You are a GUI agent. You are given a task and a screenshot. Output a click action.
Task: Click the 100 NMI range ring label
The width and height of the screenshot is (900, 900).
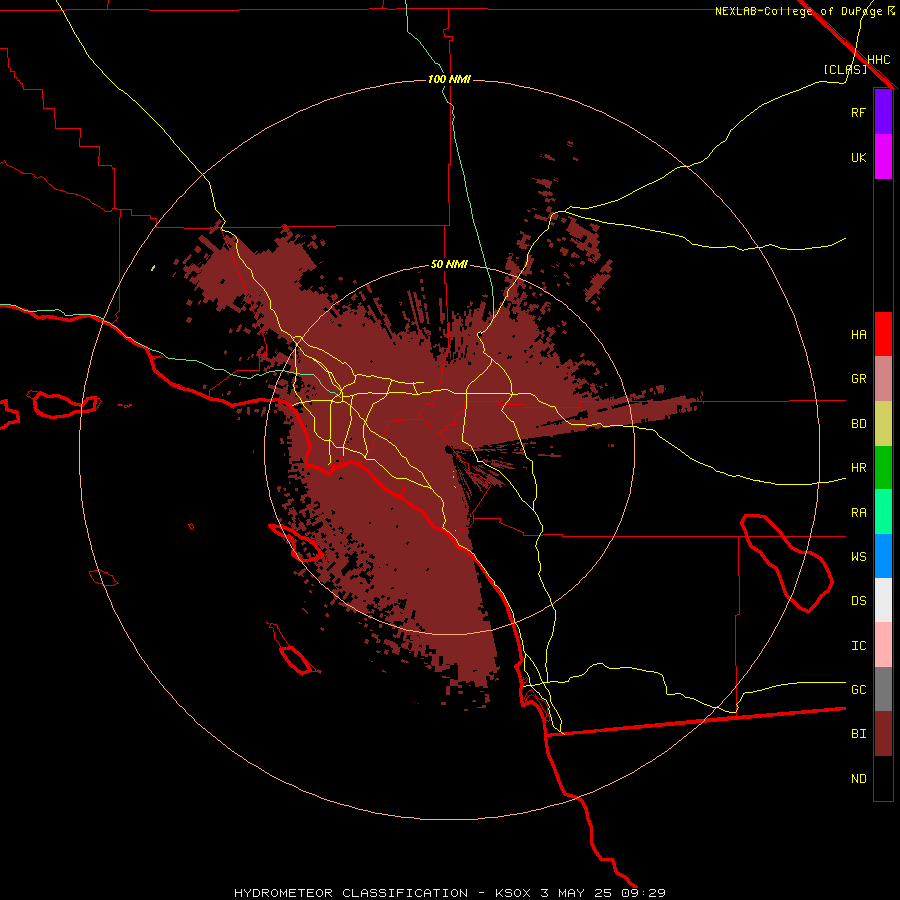(x=449, y=79)
